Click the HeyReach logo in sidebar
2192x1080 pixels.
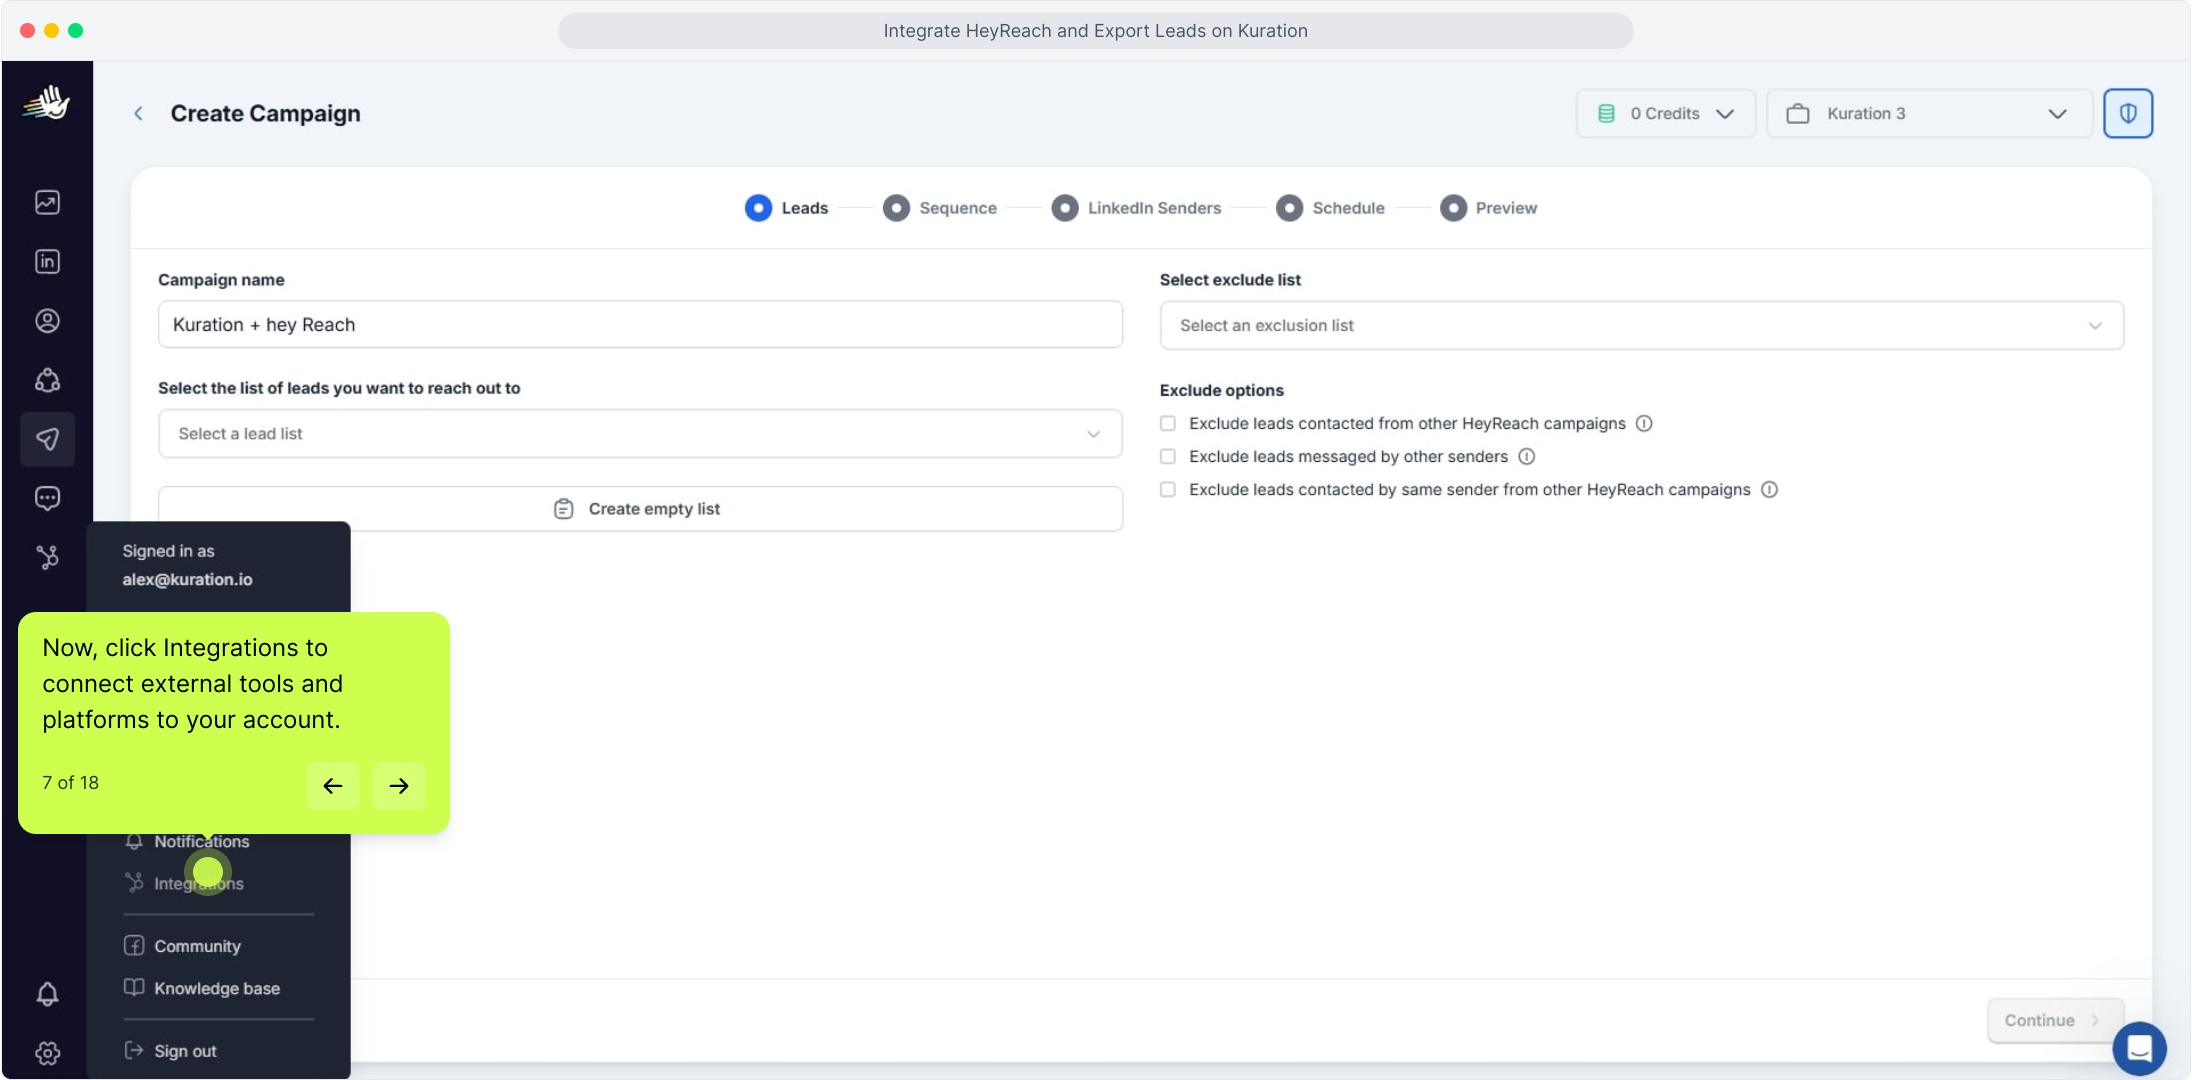pos(47,102)
